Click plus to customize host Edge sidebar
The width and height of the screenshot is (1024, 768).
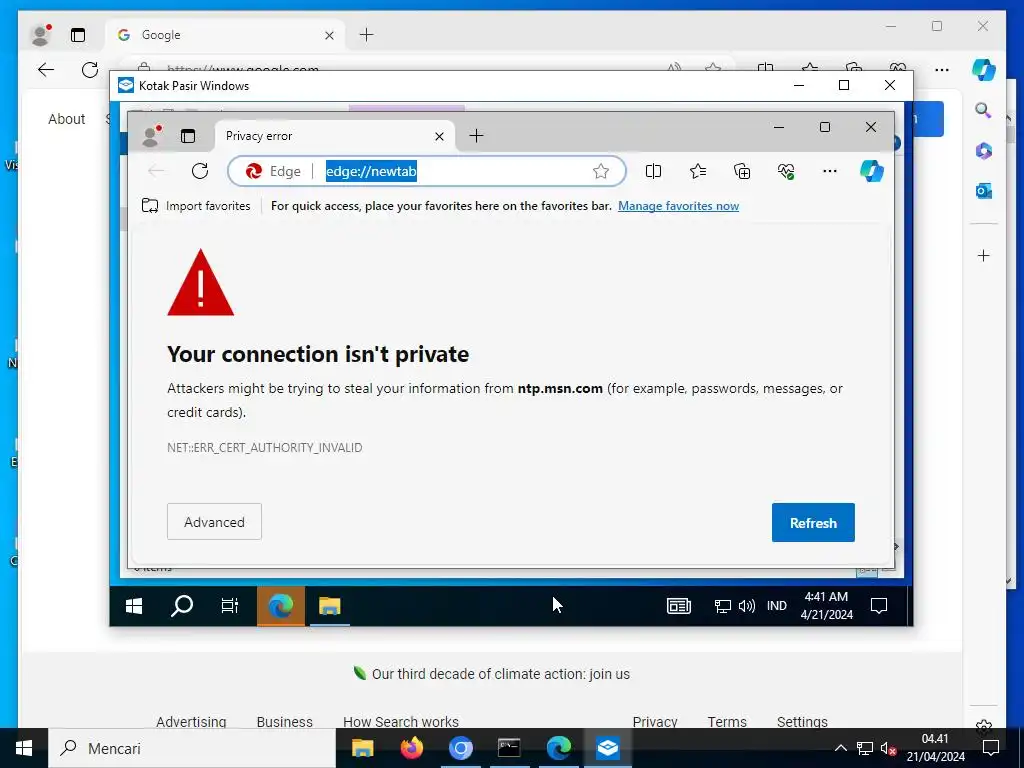(x=984, y=255)
